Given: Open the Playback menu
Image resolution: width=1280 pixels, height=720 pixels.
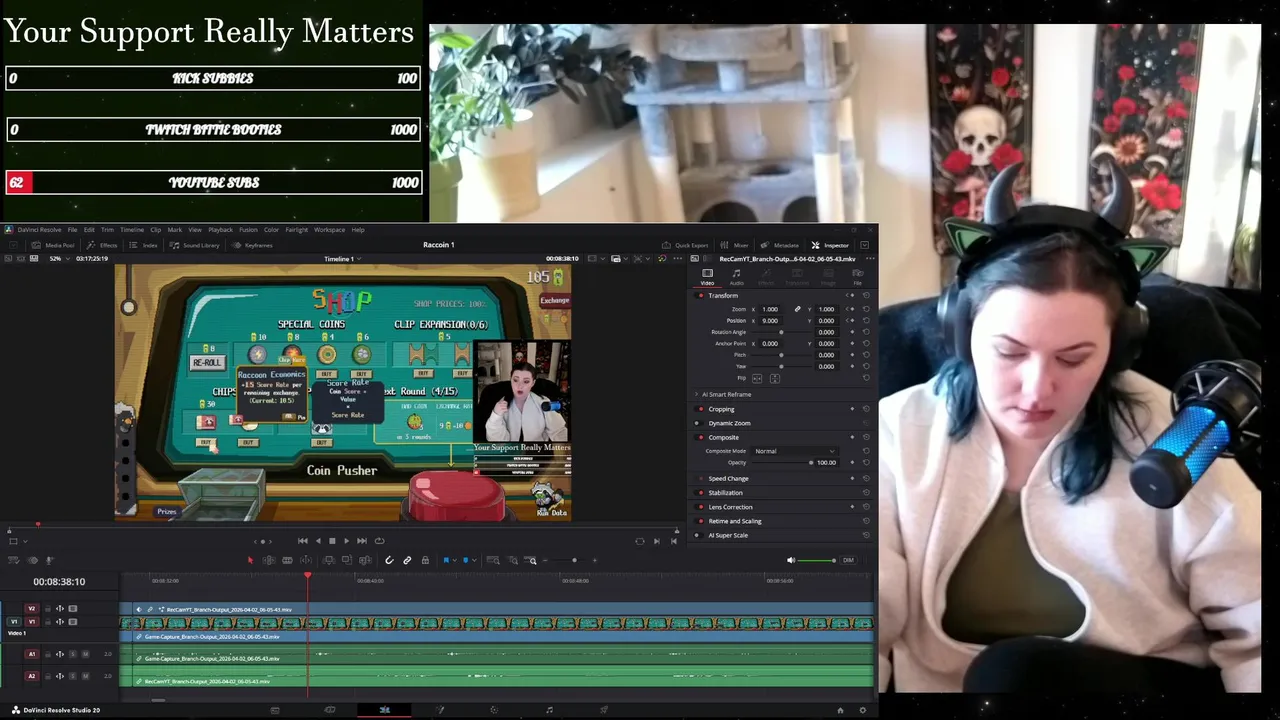Looking at the screenshot, I should coord(220,230).
